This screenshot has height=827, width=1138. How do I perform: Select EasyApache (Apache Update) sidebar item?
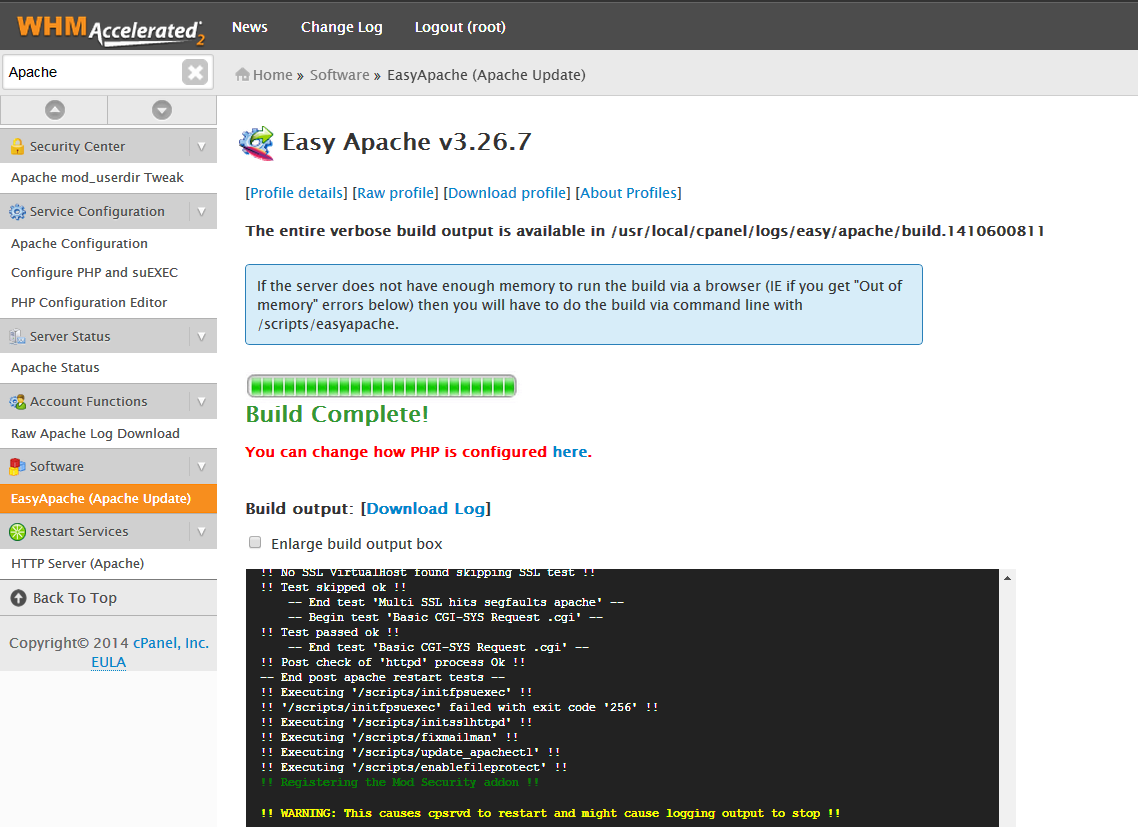[x=108, y=499]
